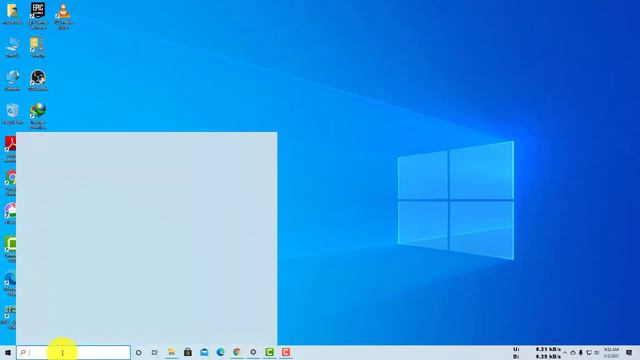The width and height of the screenshot is (640, 360).
Task: Select Internet Download Manager desktop shortcut
Action: click(x=38, y=116)
